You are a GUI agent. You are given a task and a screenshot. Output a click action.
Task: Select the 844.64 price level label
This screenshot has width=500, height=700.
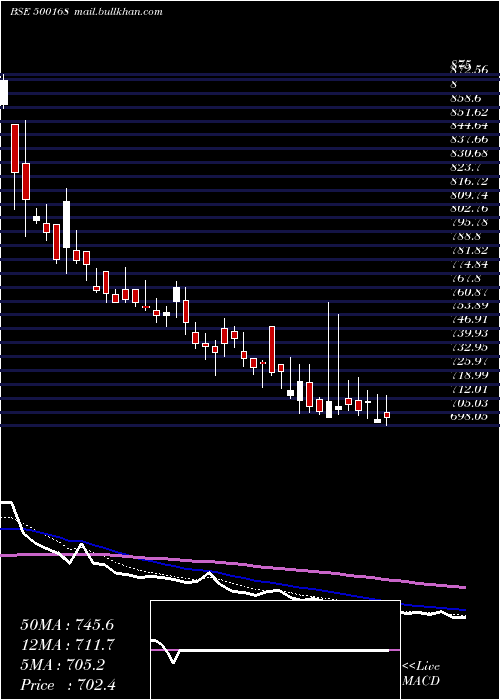click(x=469, y=125)
